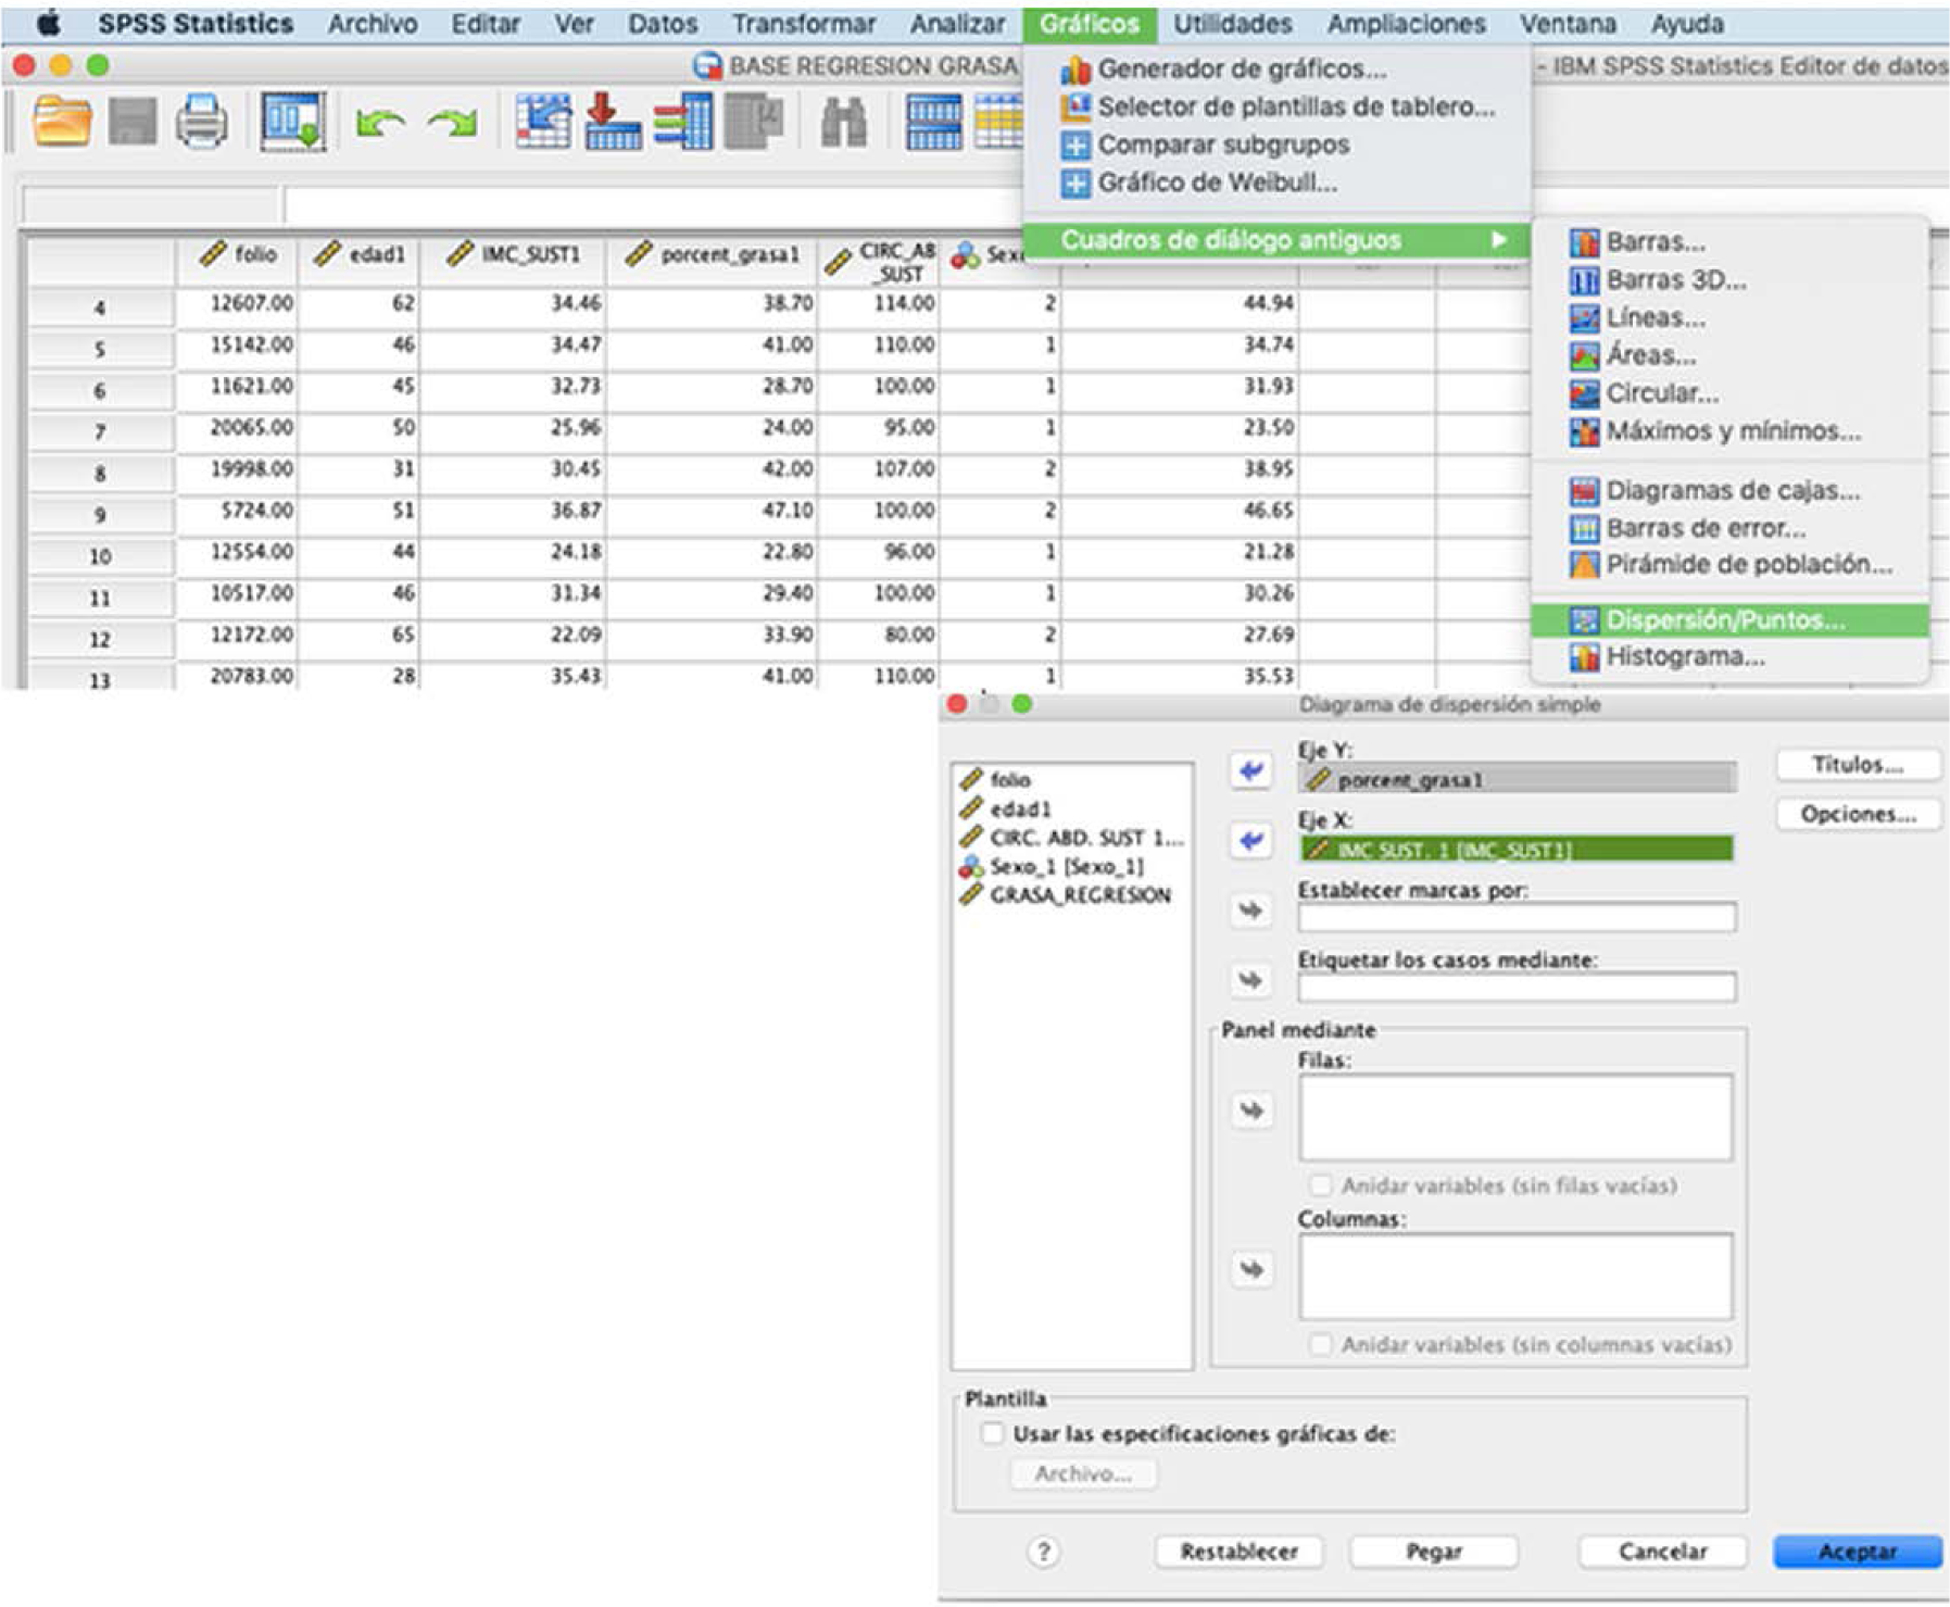Open the Ayuda menu
The width and height of the screenshot is (1950, 1607).
coord(1687,24)
